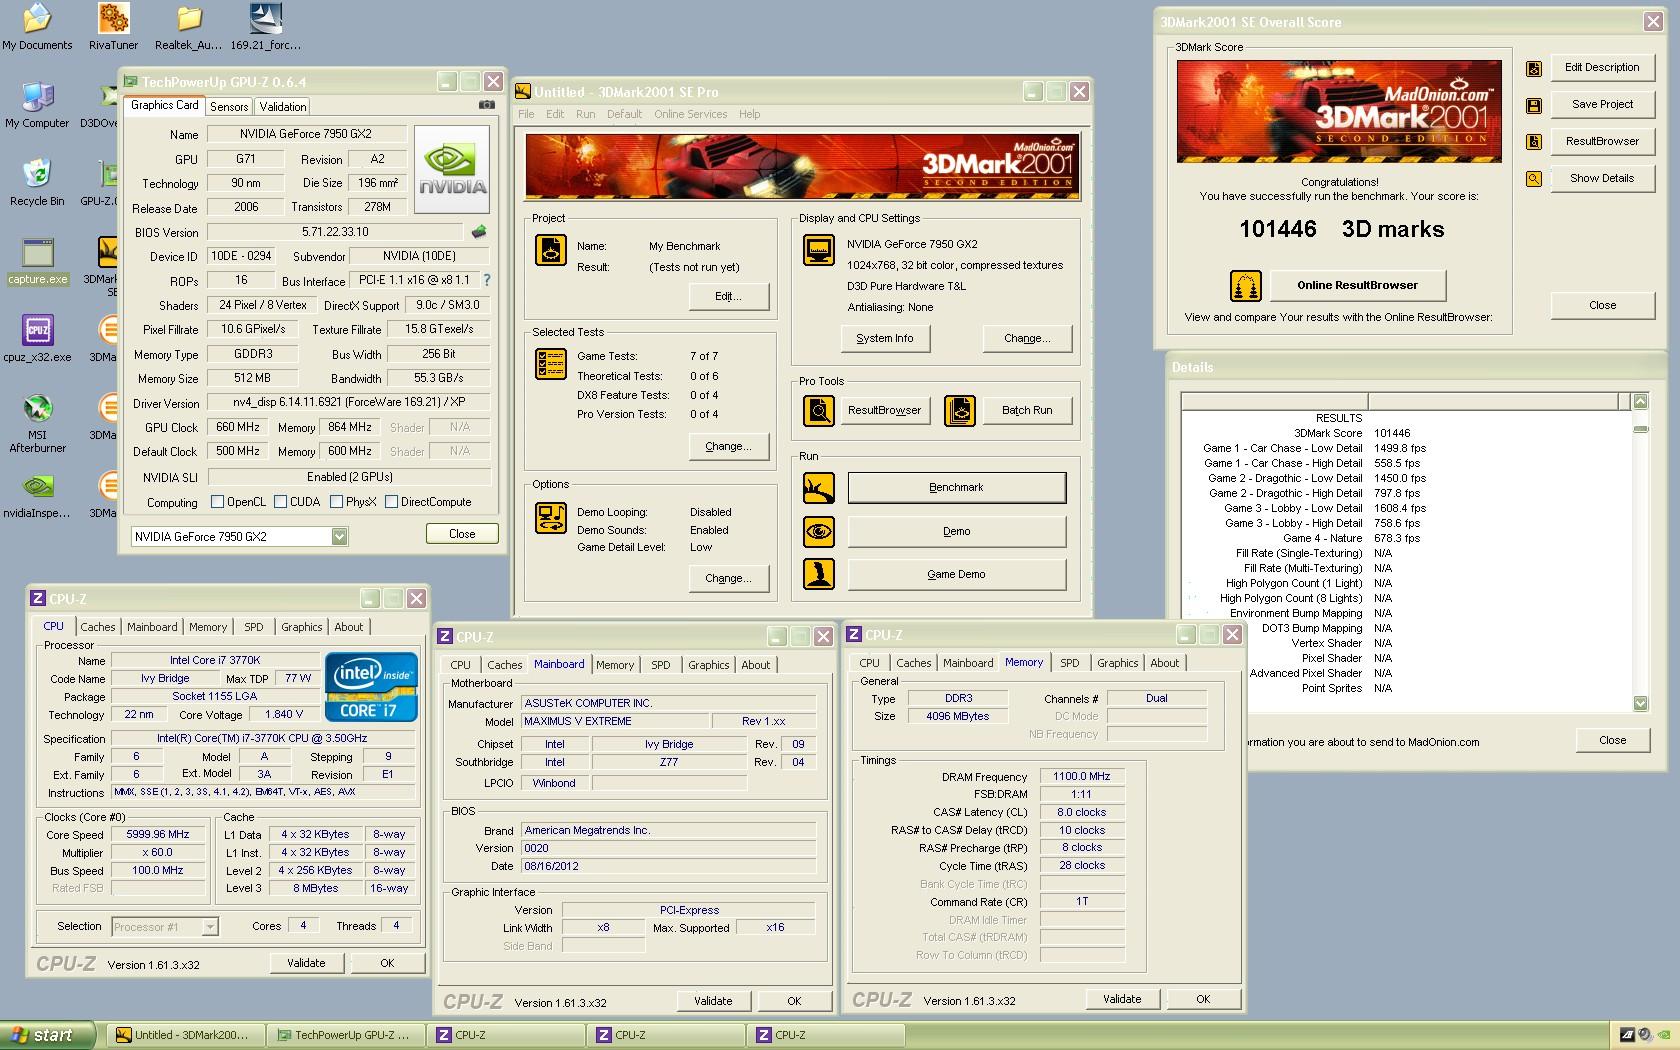Image resolution: width=1680 pixels, height=1050 pixels.
Task: Open File menu in 3DMark2001 SE Pro
Action: click(x=526, y=114)
